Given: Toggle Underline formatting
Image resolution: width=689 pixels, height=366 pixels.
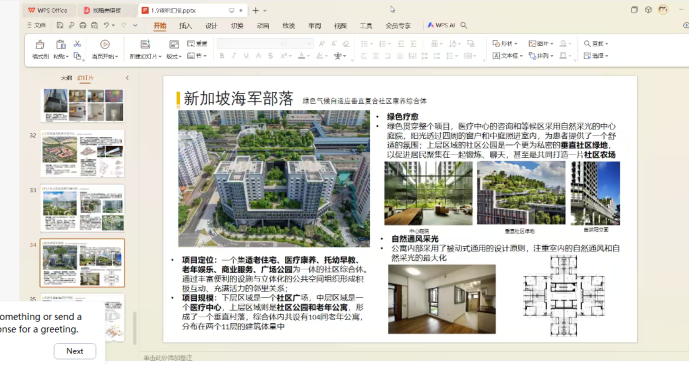Looking at the screenshot, I should [246, 56].
